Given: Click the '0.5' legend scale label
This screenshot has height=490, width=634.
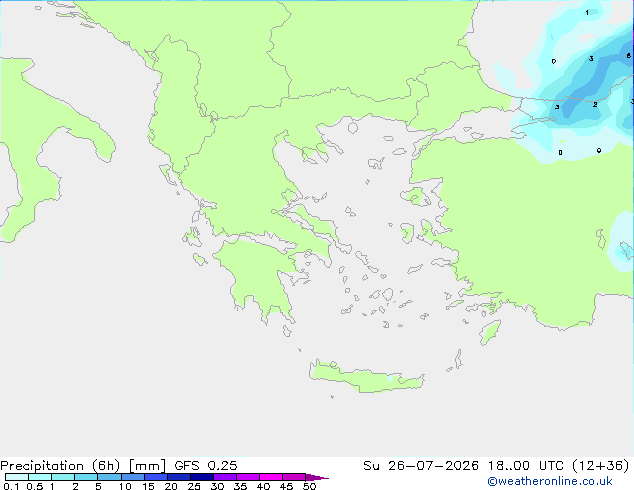Looking at the screenshot, I should 34,486.
